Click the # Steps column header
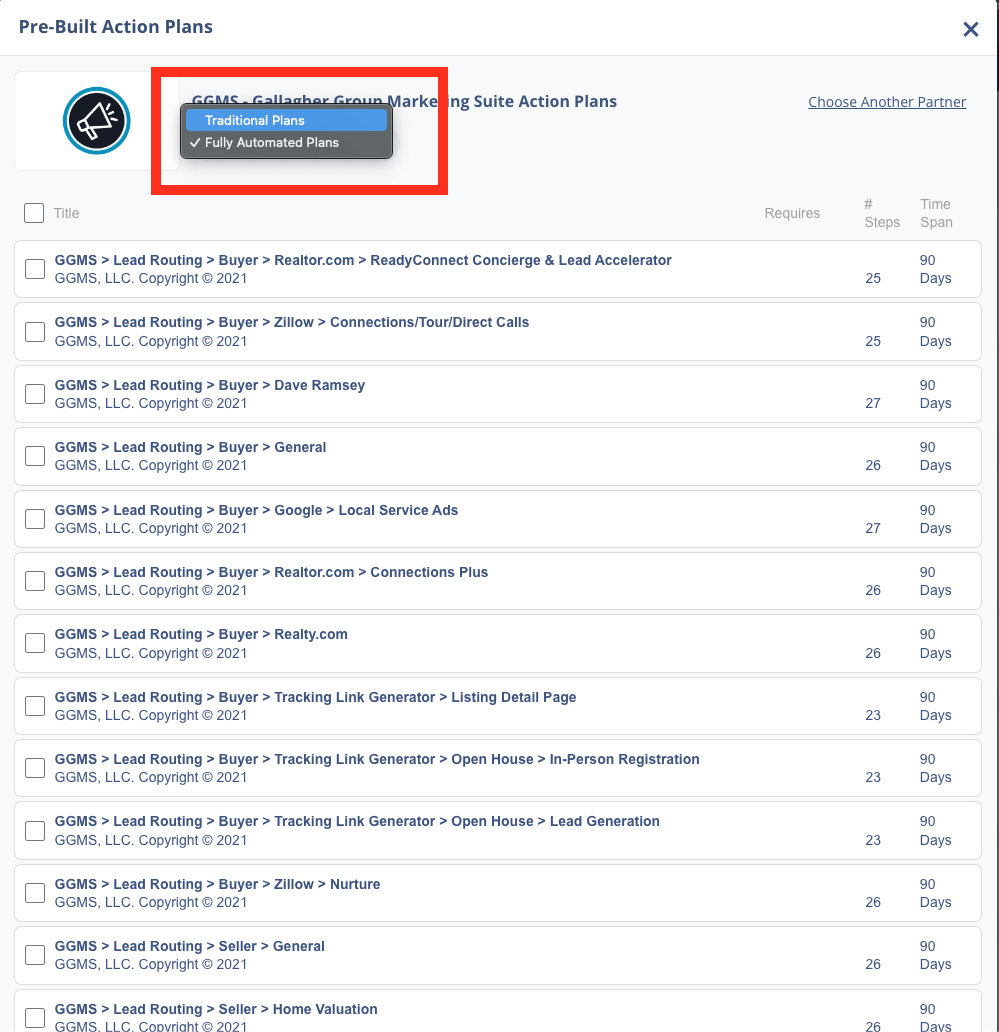Viewport: 999px width, 1032px height. tap(882, 213)
